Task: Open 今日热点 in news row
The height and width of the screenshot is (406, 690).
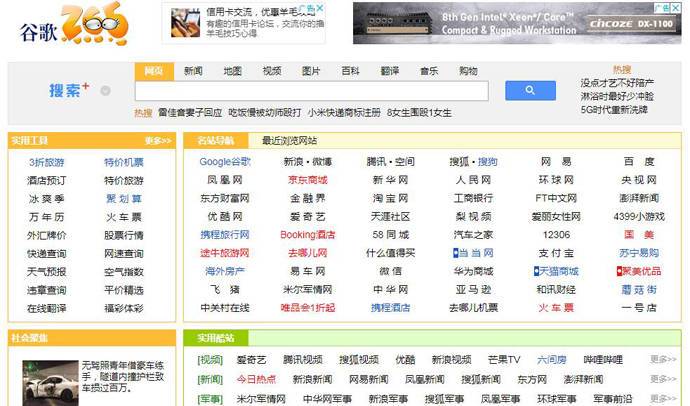Action: point(256,379)
